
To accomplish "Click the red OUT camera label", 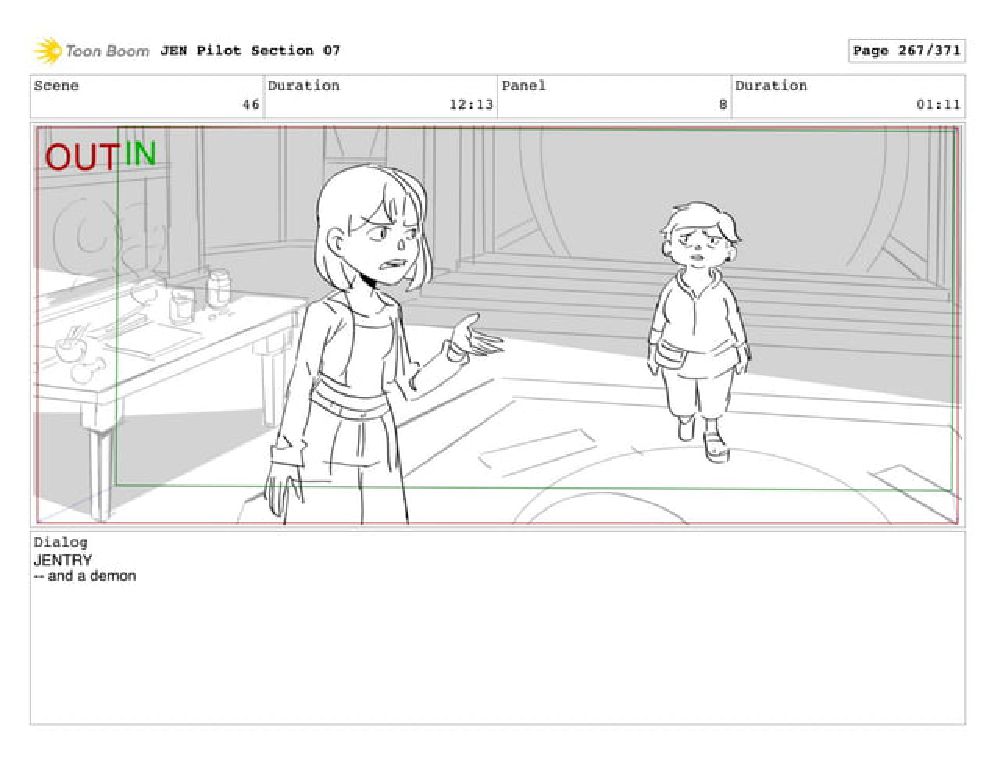I will click(x=81, y=156).
